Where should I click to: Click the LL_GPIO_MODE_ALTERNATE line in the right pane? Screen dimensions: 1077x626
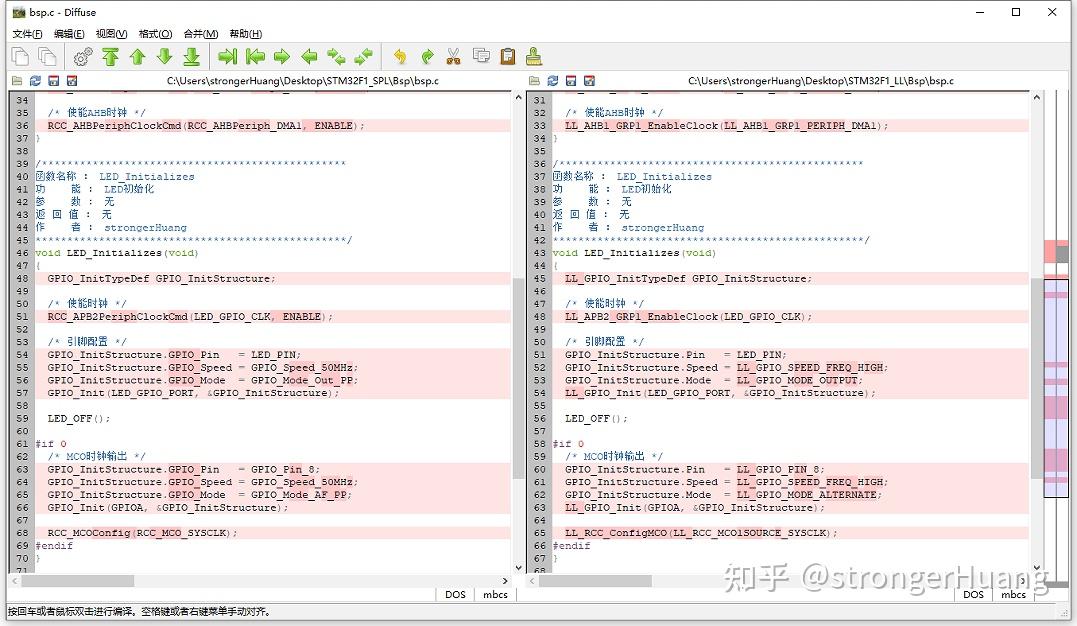tap(790, 495)
